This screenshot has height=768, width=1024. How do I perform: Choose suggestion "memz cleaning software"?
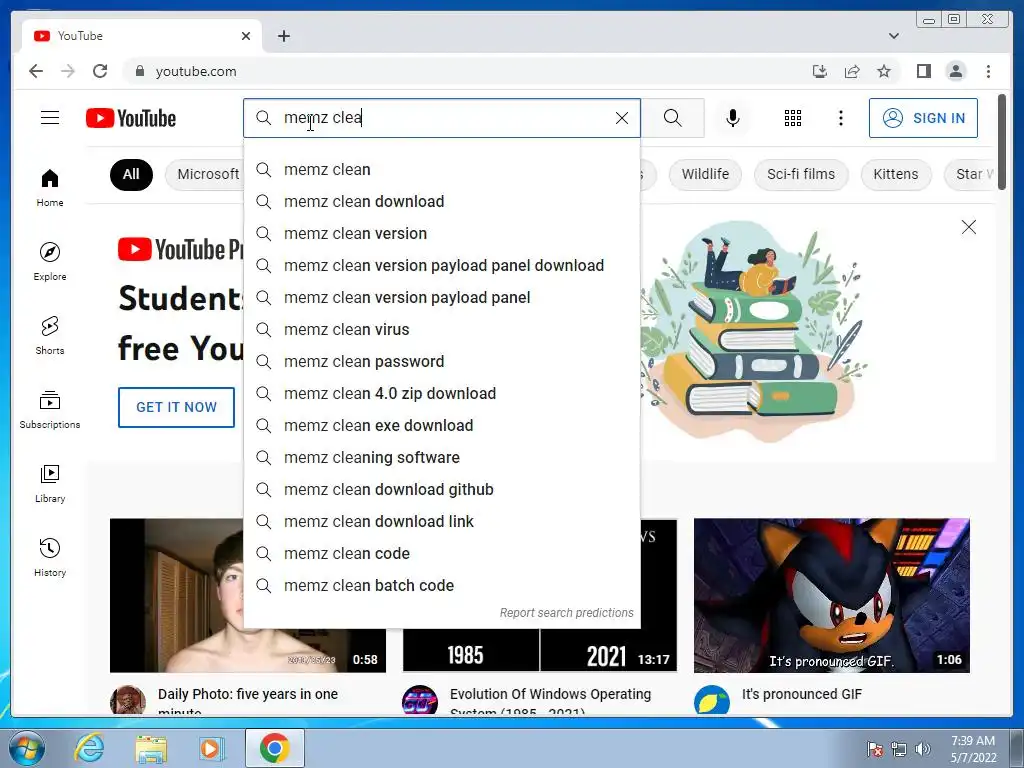click(x=441, y=458)
